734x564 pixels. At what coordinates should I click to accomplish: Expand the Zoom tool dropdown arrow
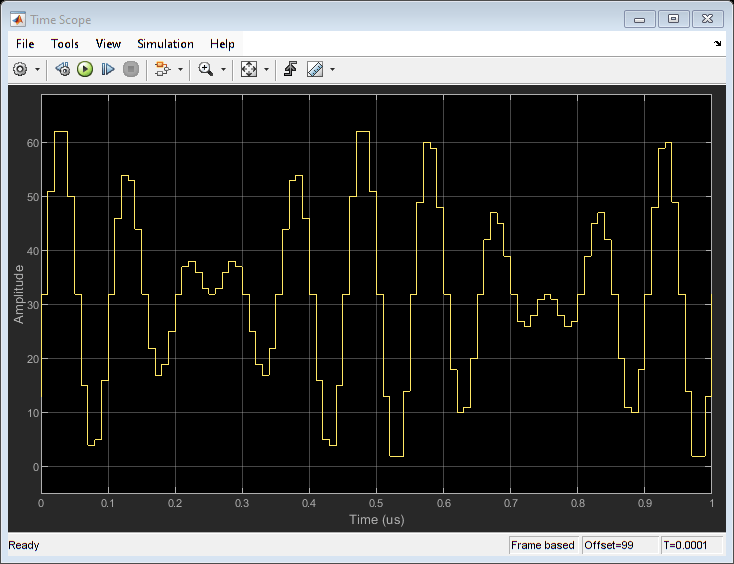click(223, 69)
